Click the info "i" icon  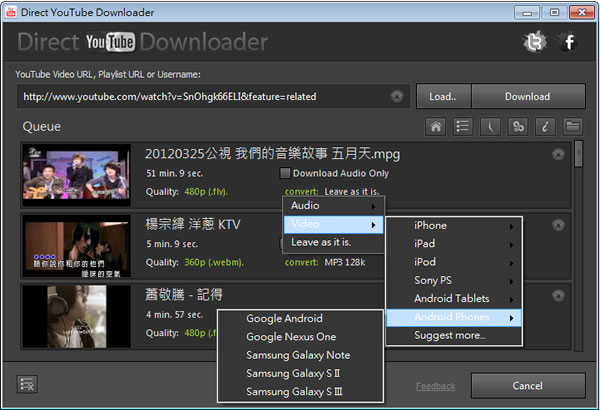coord(545,126)
